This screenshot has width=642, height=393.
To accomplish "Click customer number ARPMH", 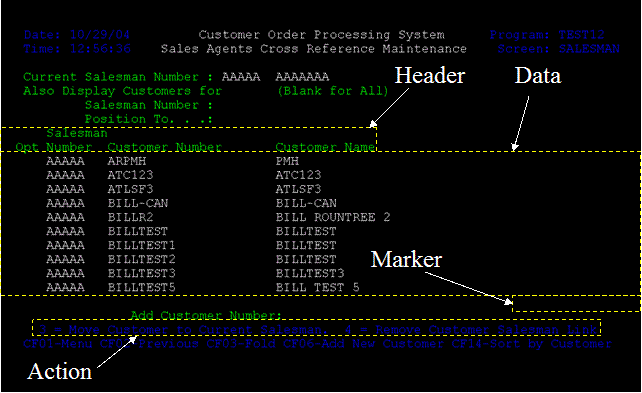I will pyautogui.click(x=127, y=161).
